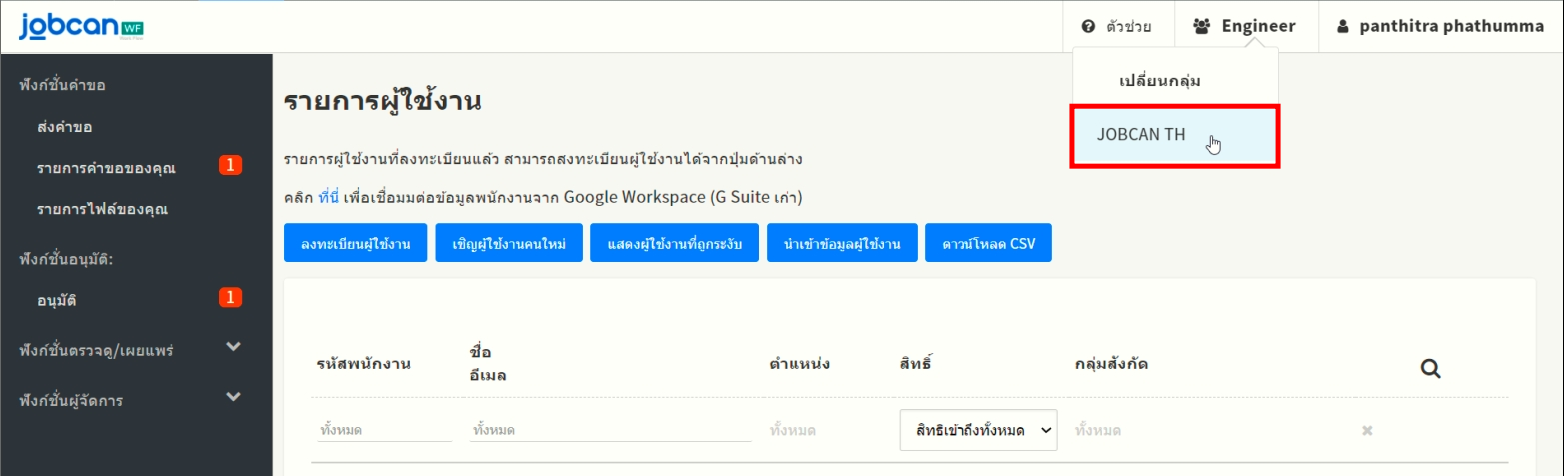This screenshot has width=1564, height=476.
Task: Click the red badge next to อนุมัติ
Action: (x=230, y=297)
